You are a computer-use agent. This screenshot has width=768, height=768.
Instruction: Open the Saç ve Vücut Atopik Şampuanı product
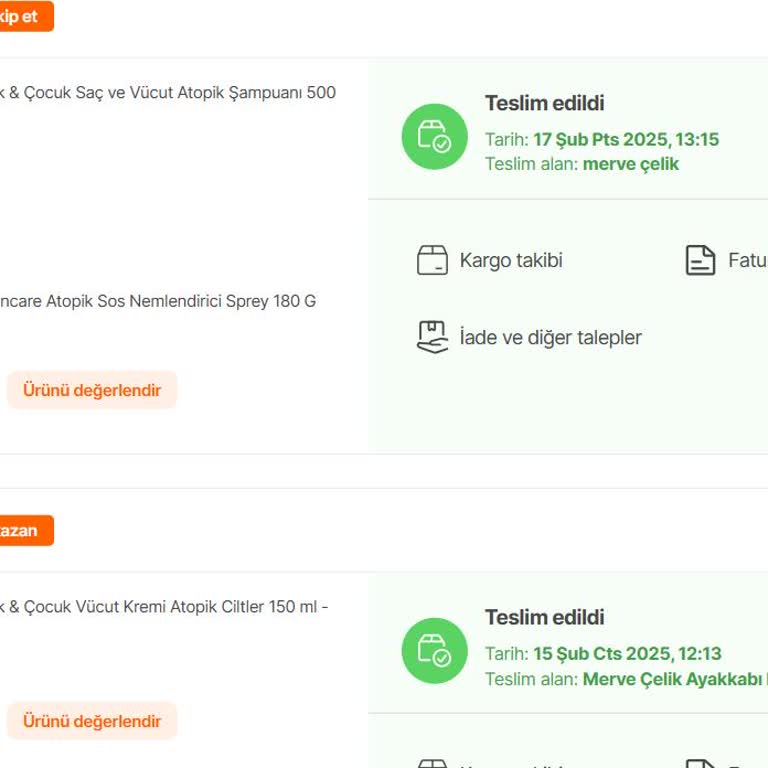click(x=168, y=93)
